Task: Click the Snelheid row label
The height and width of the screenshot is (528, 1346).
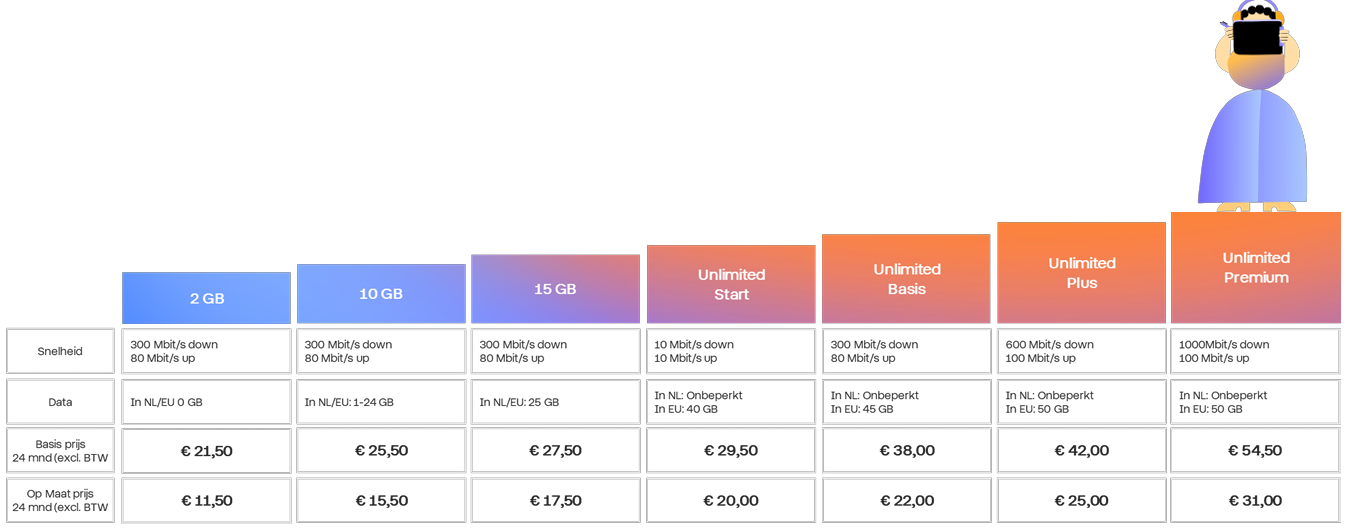Action: pyautogui.click(x=60, y=351)
